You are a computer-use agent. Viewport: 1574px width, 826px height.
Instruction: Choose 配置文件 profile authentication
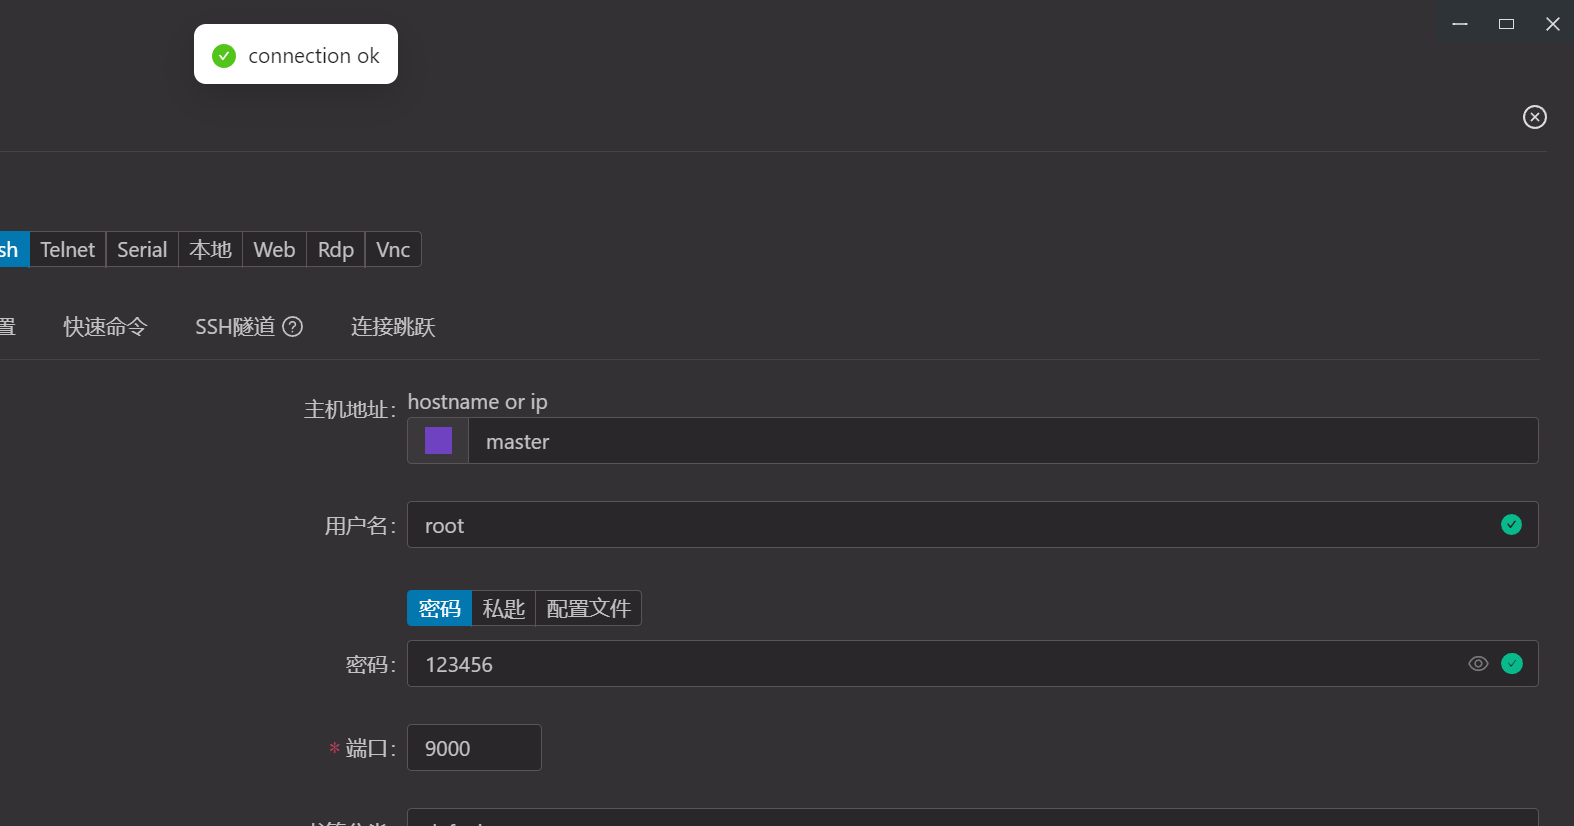588,608
